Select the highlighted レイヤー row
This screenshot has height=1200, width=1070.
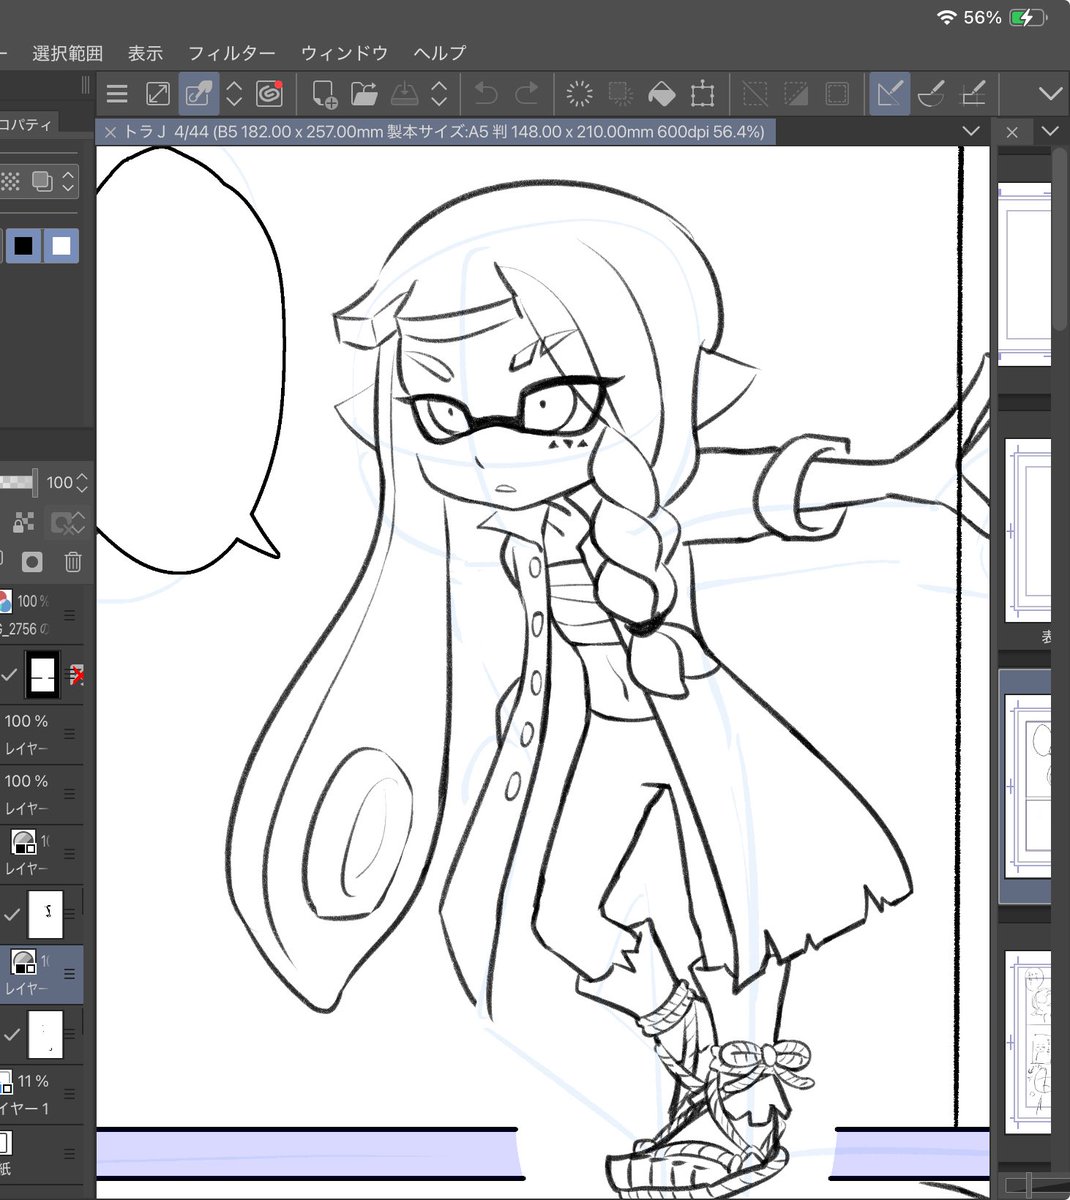(x=41, y=975)
